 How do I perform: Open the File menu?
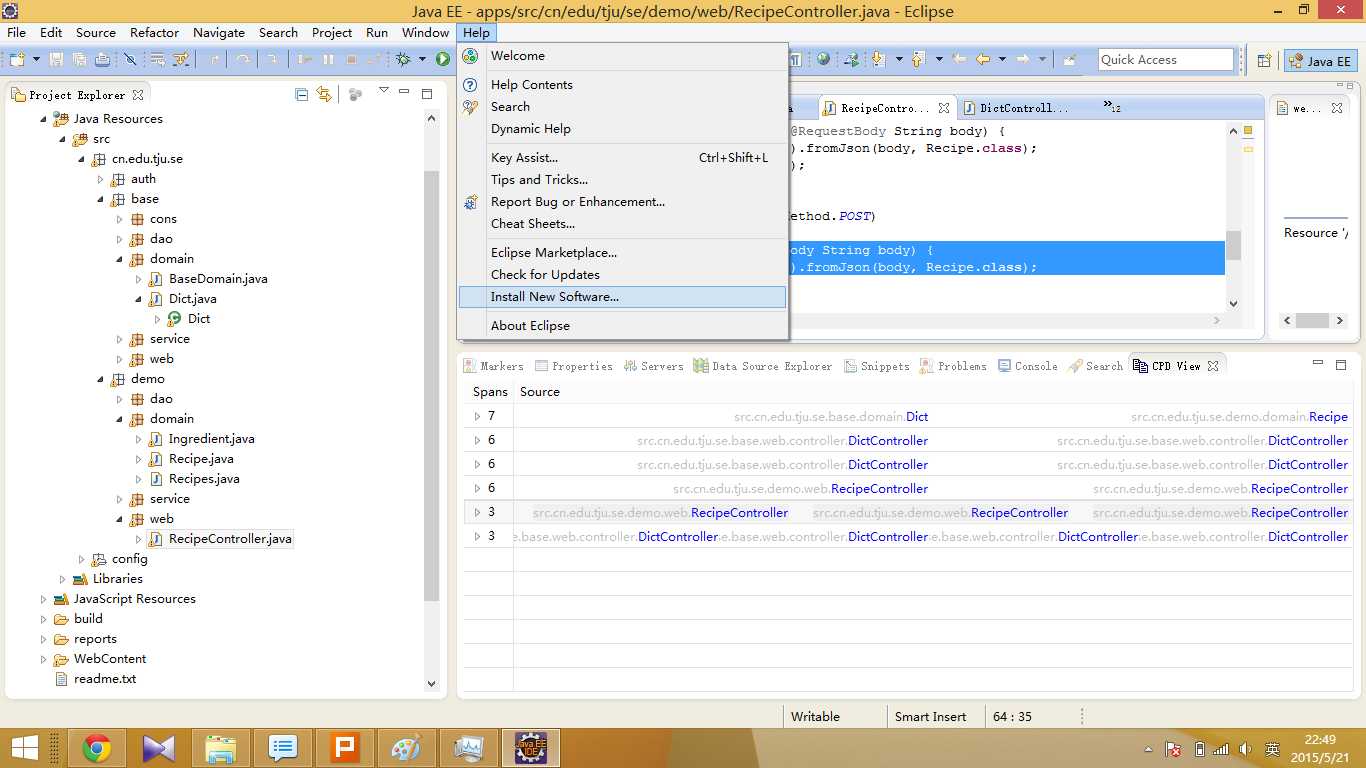click(x=17, y=32)
